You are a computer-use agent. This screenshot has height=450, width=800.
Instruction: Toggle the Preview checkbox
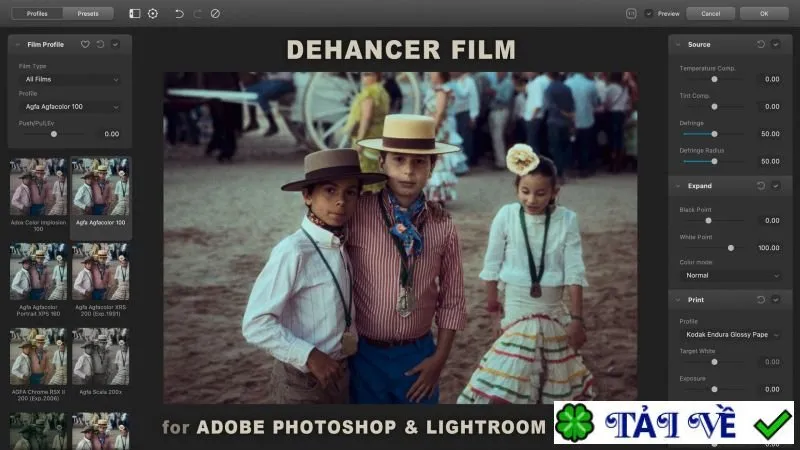click(648, 14)
